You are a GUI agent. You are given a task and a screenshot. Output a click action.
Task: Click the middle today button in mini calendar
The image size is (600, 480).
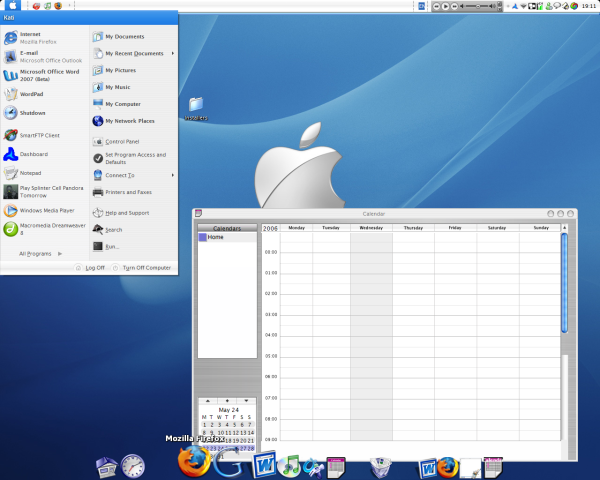pyautogui.click(x=227, y=401)
